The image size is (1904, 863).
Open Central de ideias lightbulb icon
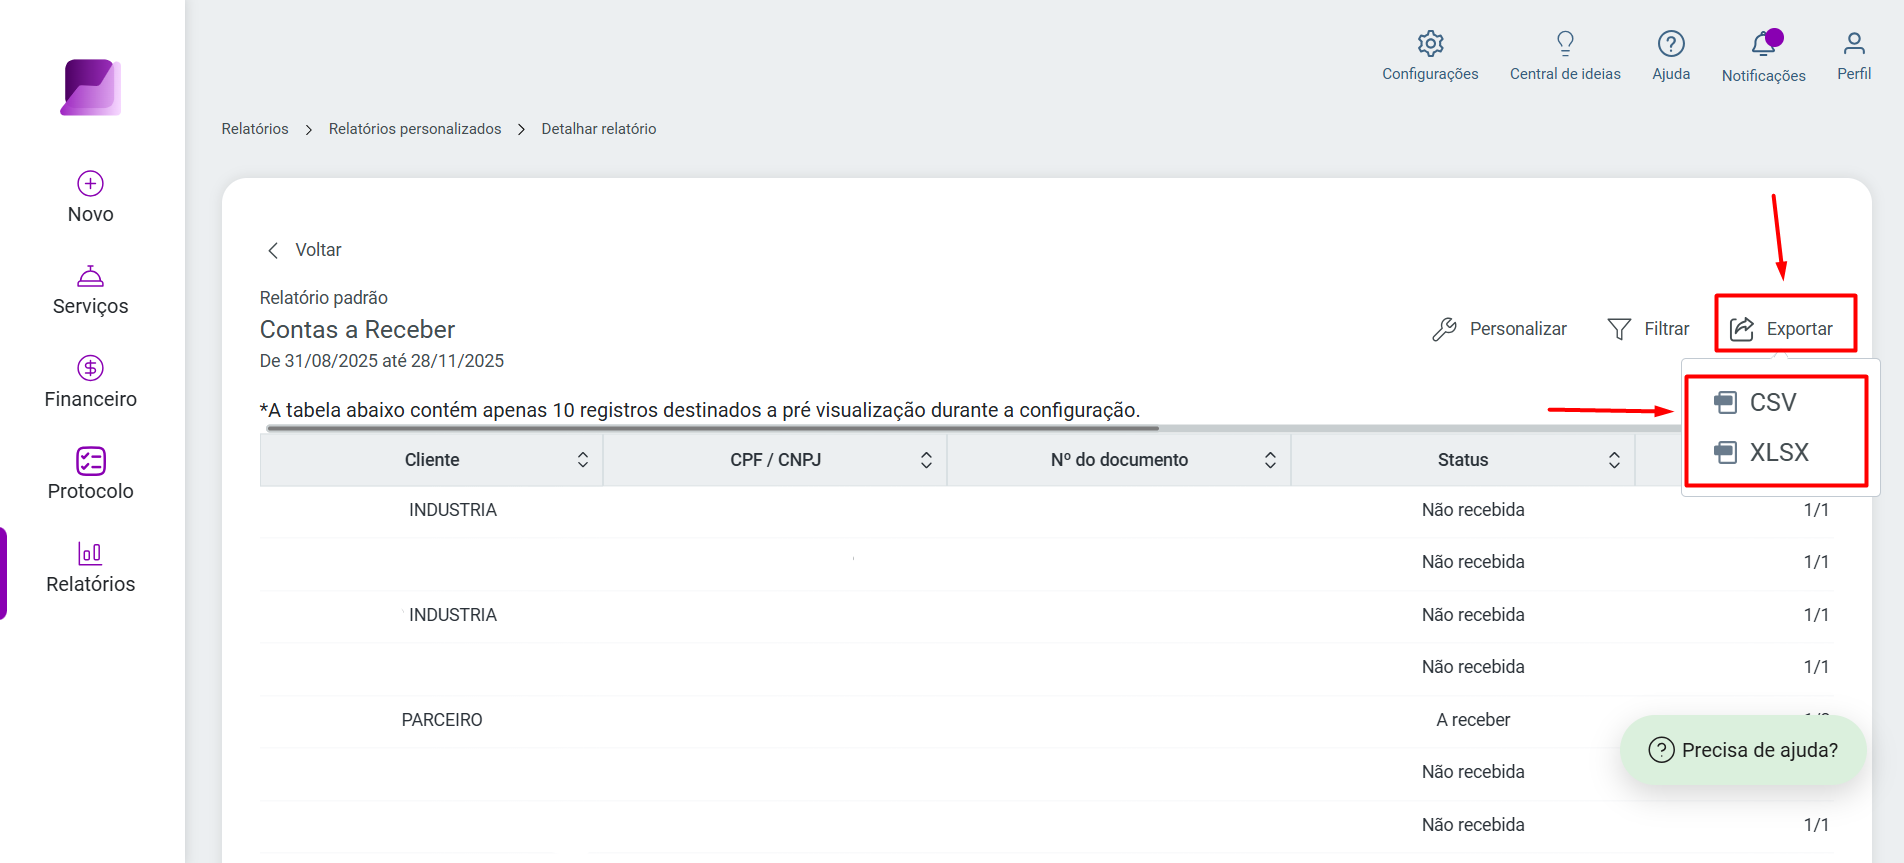pos(1565,43)
